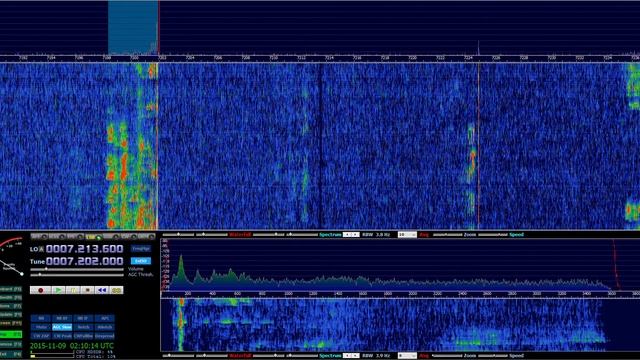Open lower RBW dropdown beside Spectrum label
This screenshot has width=640, height=360.
point(351,356)
